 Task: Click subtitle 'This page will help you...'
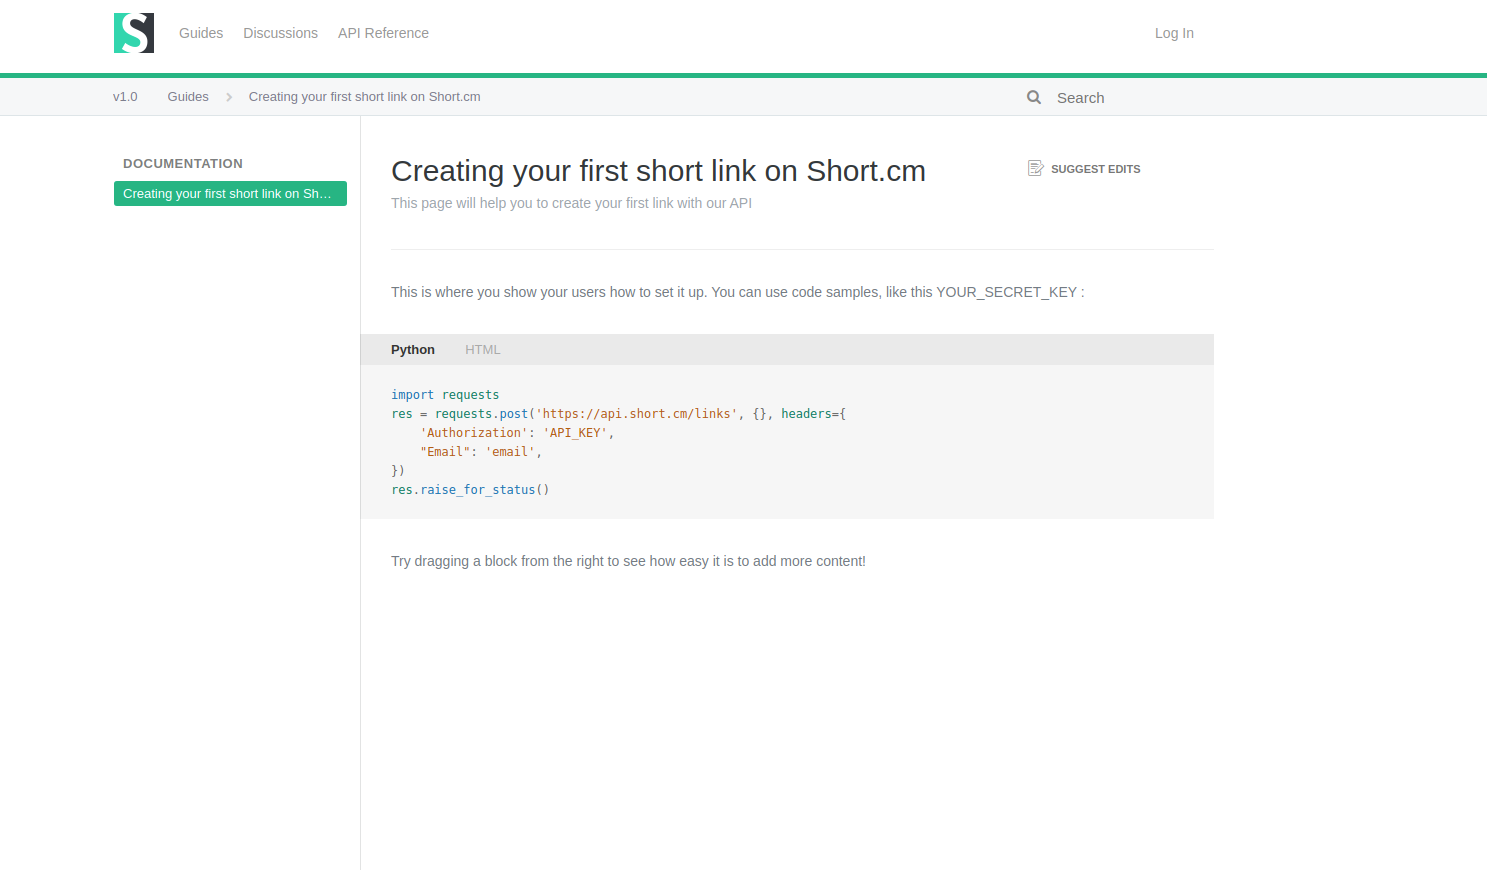coord(571,203)
